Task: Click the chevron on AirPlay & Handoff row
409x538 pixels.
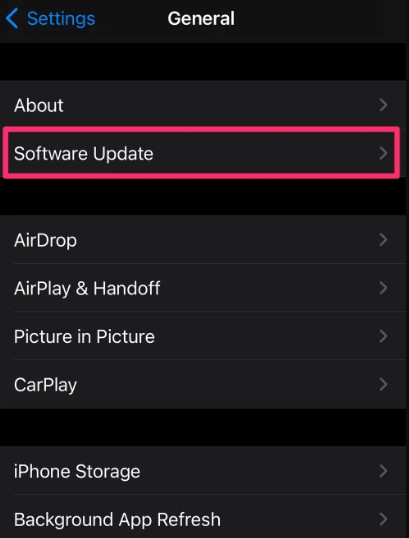Action: coord(383,288)
